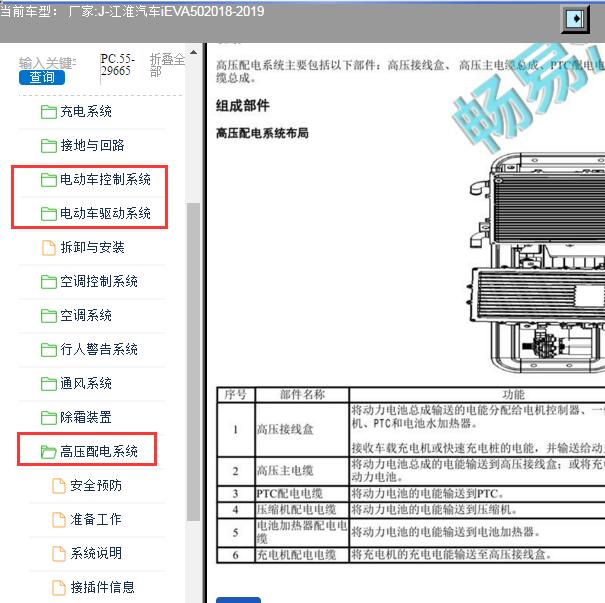Click the sidebar vertical scrollbar thumb
Viewport: 605px width, 603px height.
(193, 362)
